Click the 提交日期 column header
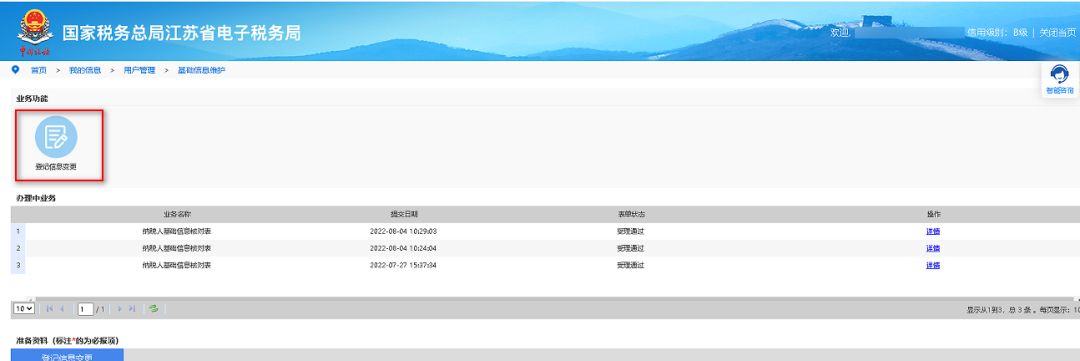Screen dimensions: 1080x361 (404, 214)
